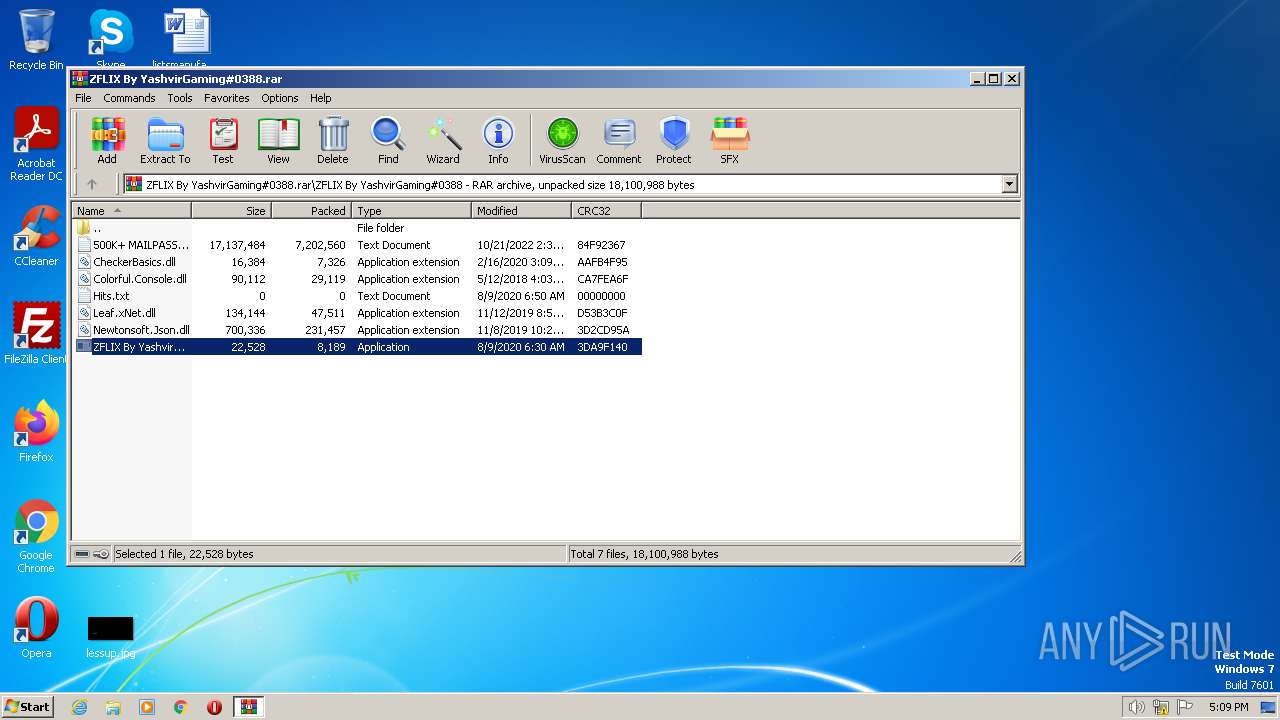Open FileZilla Client desktop shortcut
Screen dimensions: 1280x720
click(x=36, y=334)
